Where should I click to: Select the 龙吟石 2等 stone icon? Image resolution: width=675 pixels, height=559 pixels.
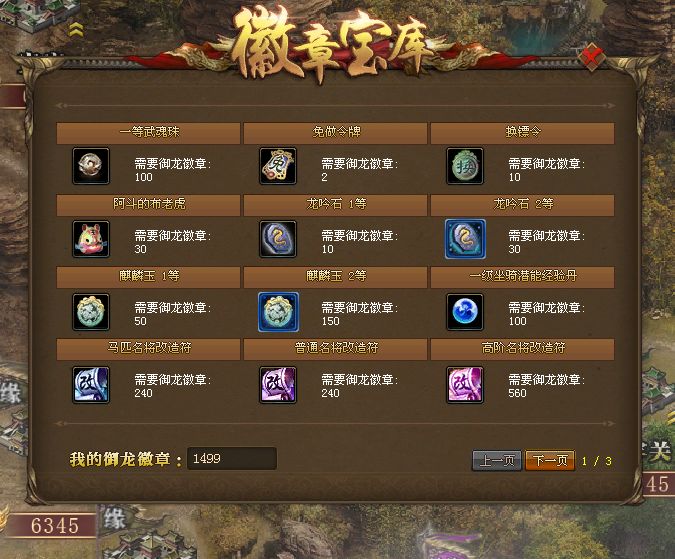click(x=465, y=239)
